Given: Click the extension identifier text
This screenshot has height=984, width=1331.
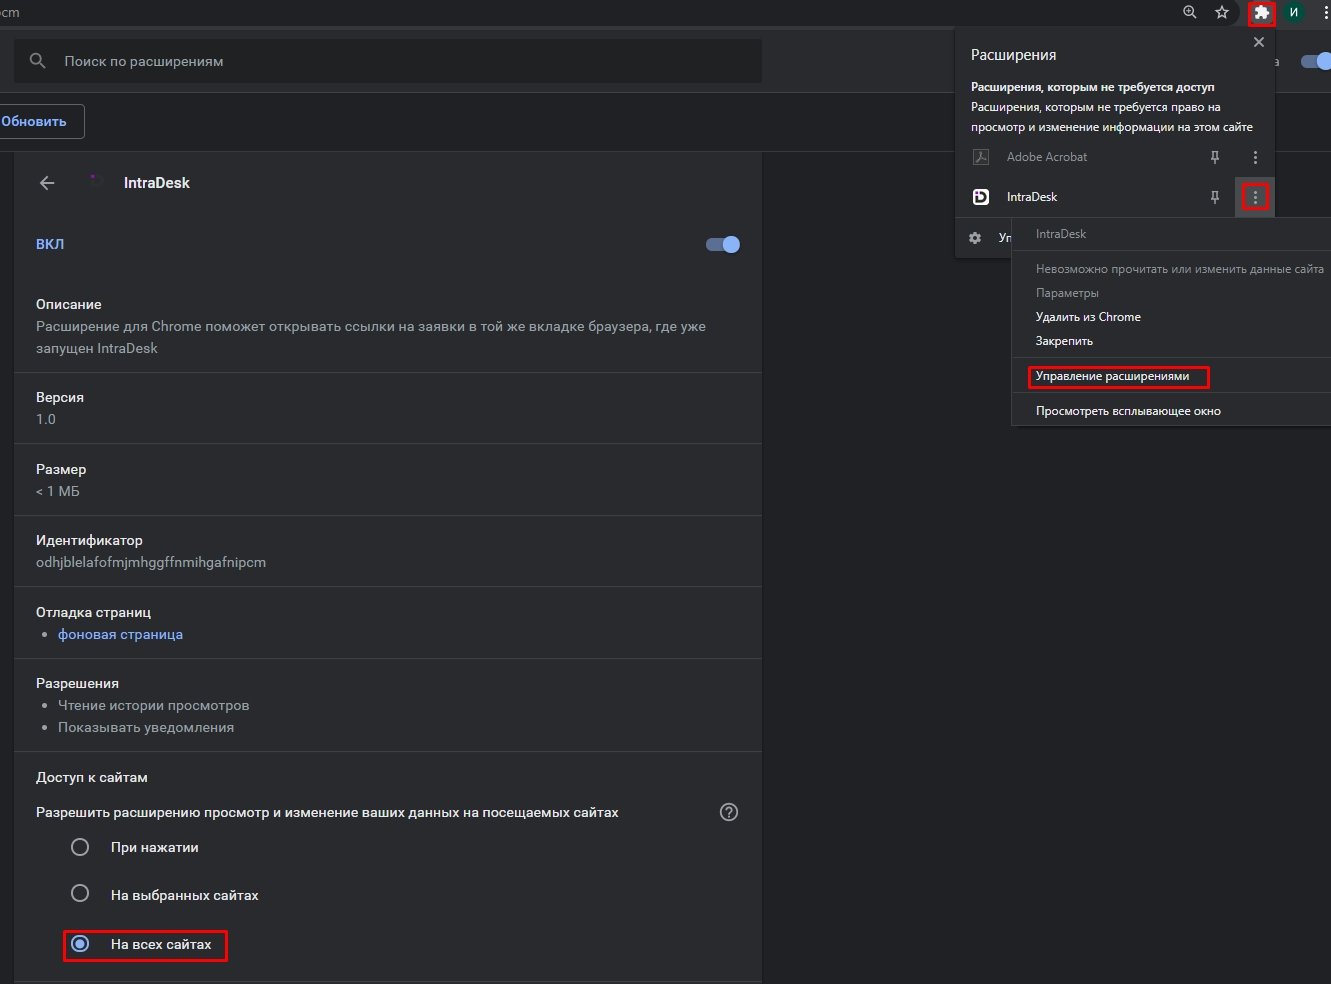Looking at the screenshot, I should pos(151,562).
